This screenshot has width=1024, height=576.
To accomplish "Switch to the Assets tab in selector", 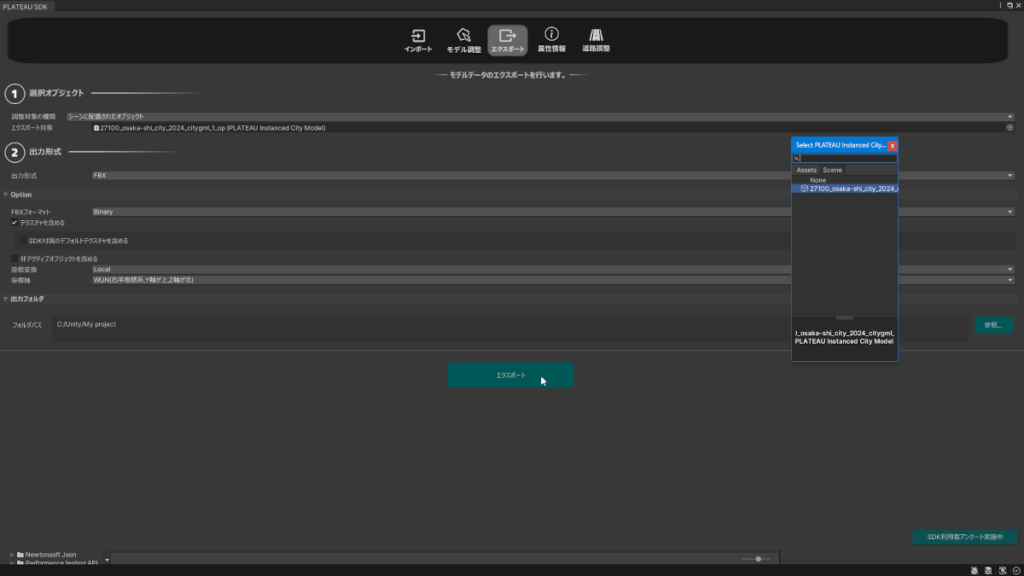I will [x=806, y=170].
